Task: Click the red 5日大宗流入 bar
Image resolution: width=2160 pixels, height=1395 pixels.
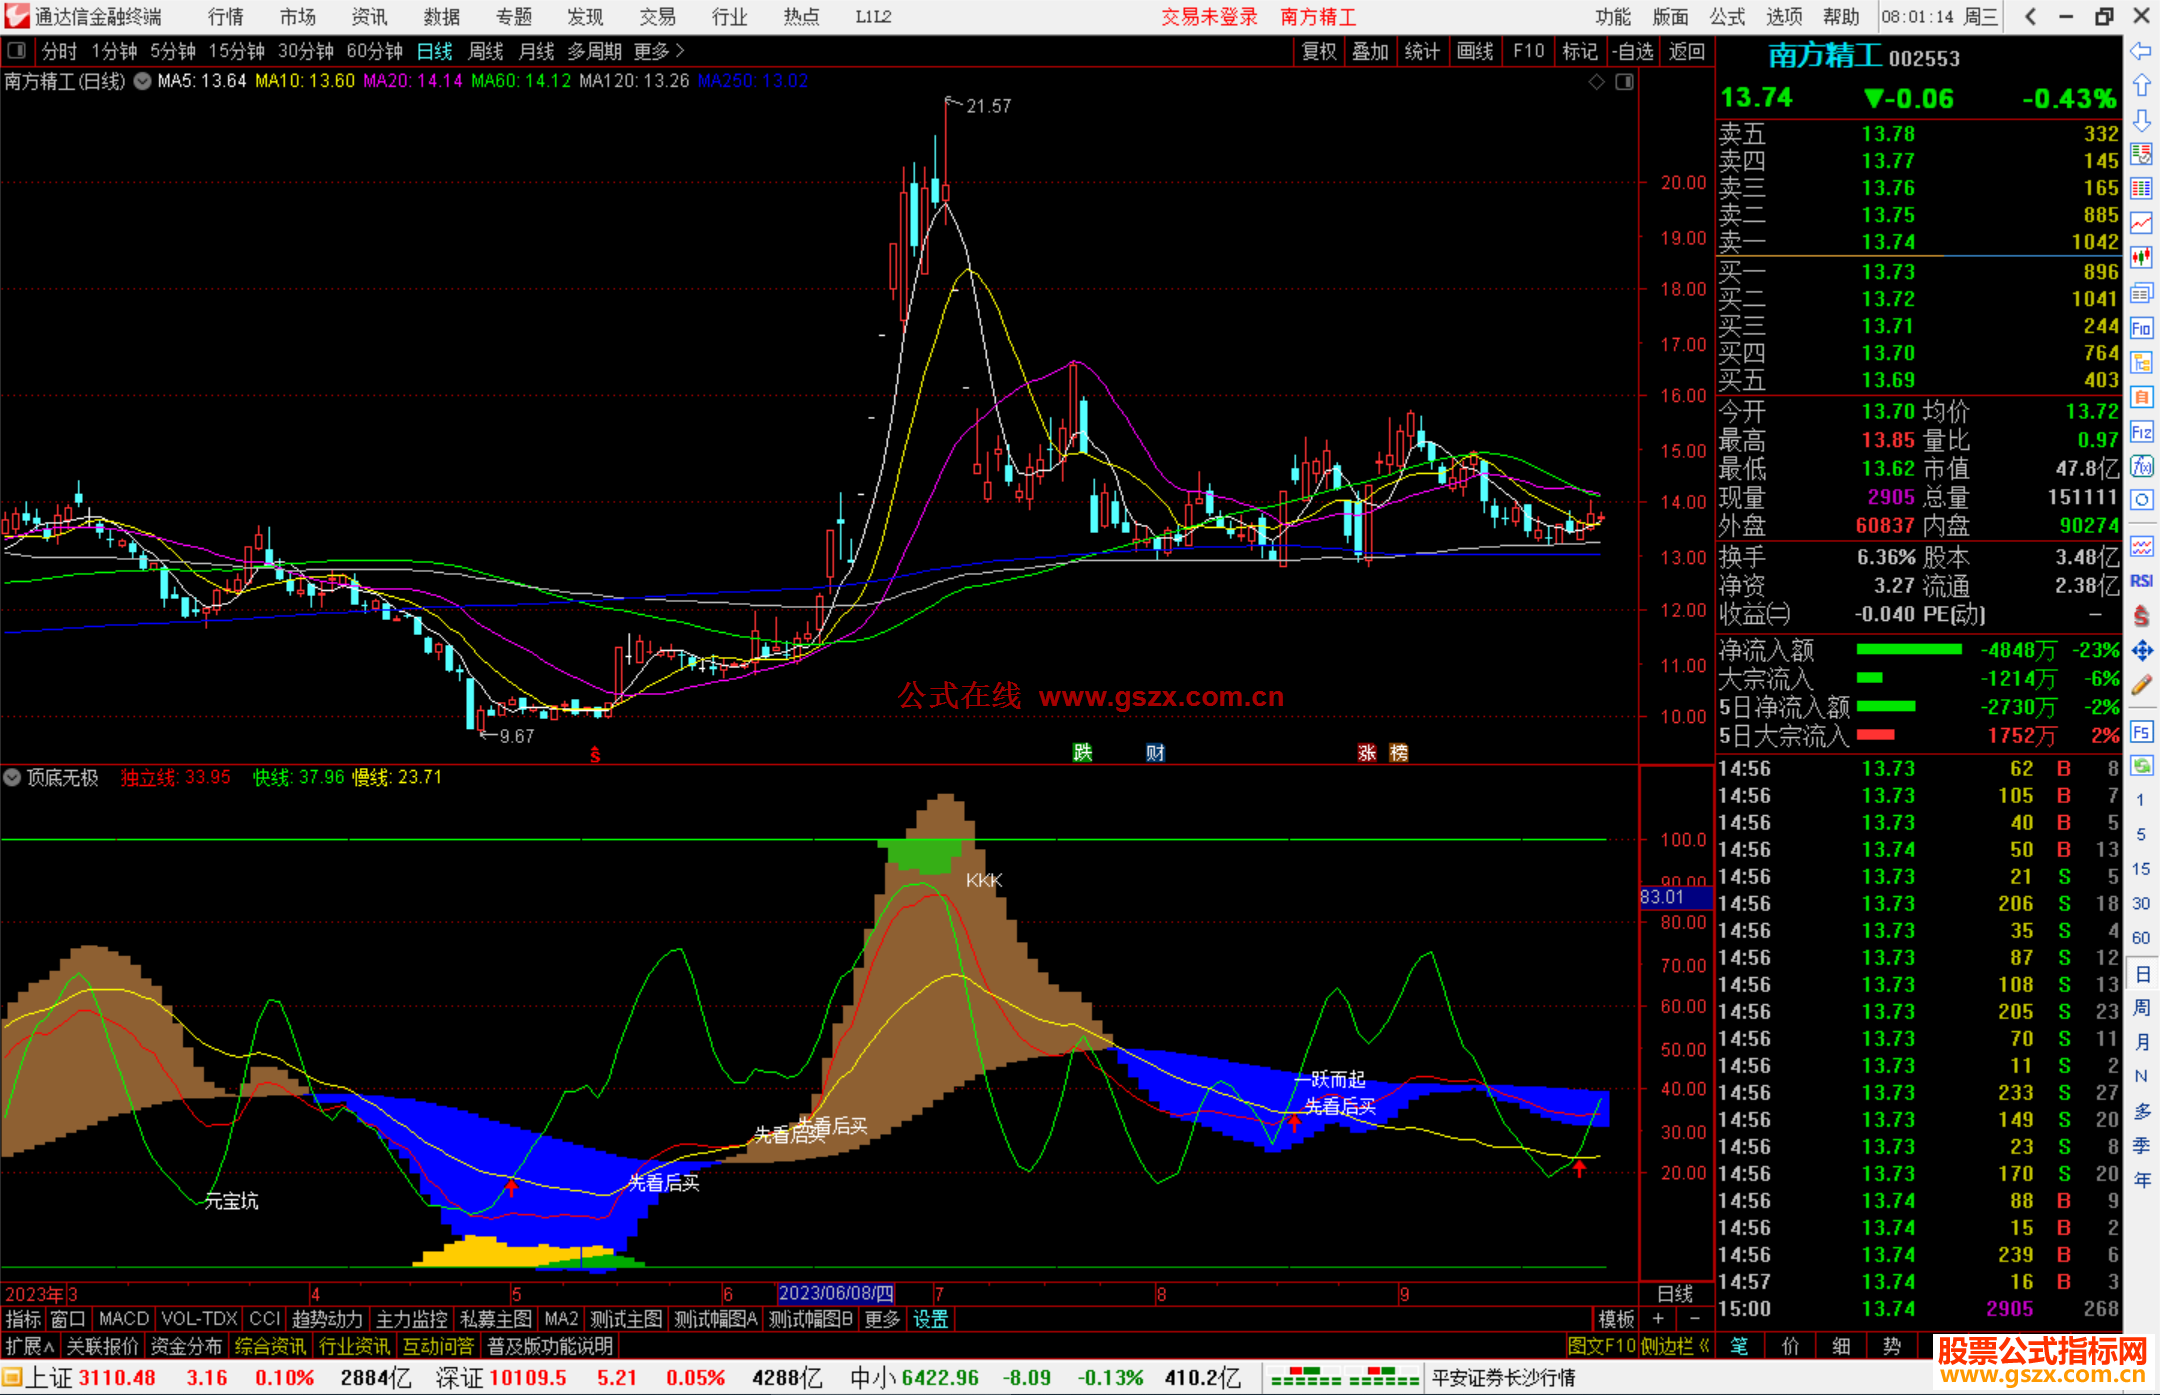Action: 1875,735
